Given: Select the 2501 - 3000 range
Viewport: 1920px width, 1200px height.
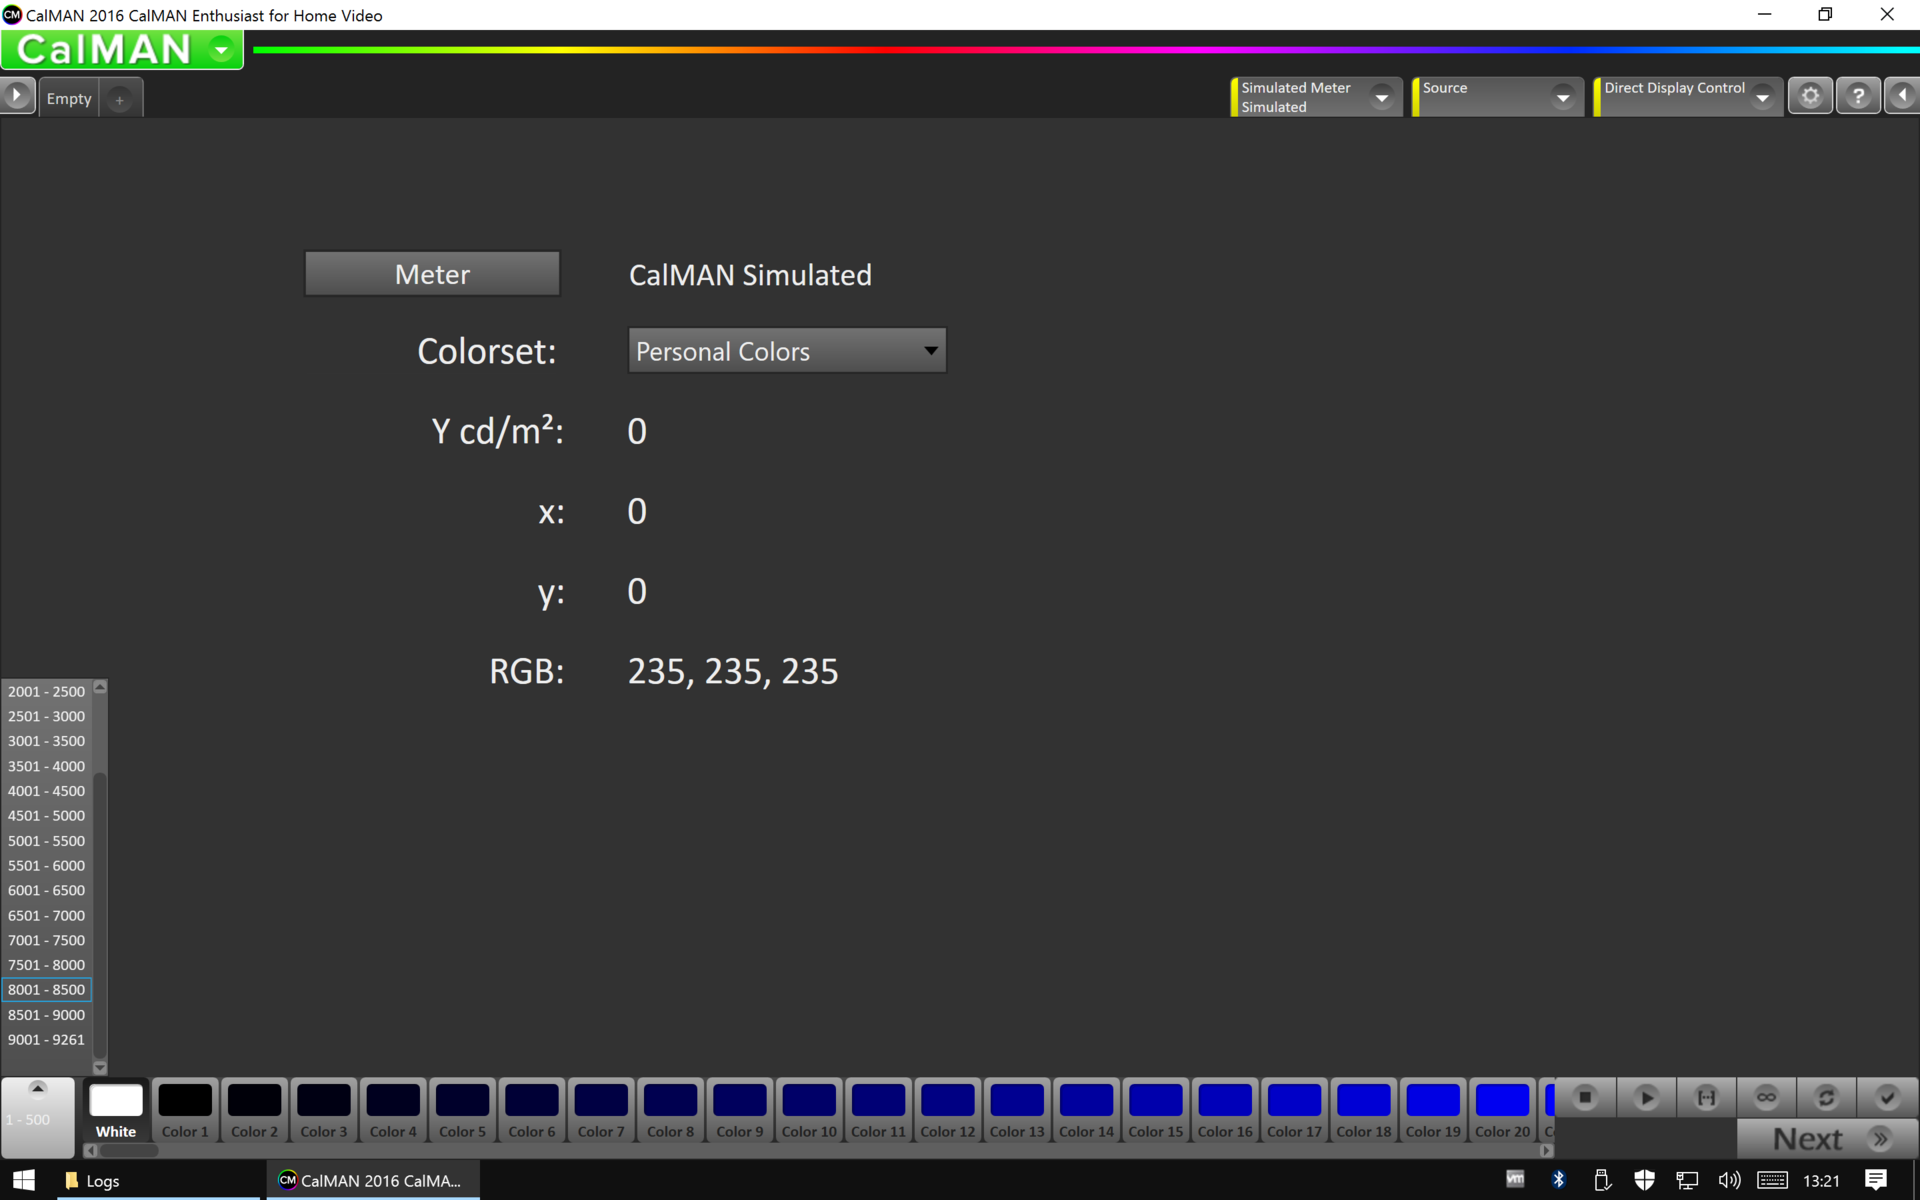Looking at the screenshot, I should (46, 716).
